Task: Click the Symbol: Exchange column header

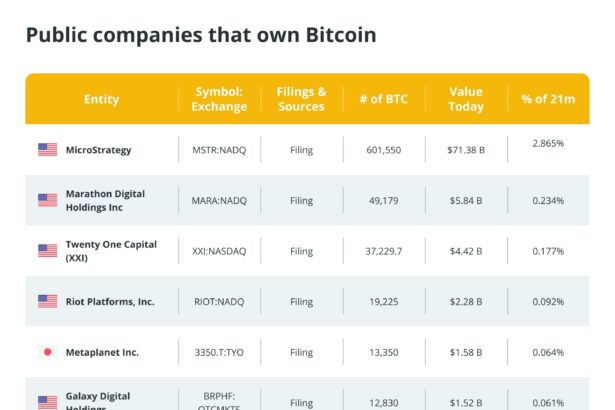Action: pyautogui.click(x=219, y=99)
